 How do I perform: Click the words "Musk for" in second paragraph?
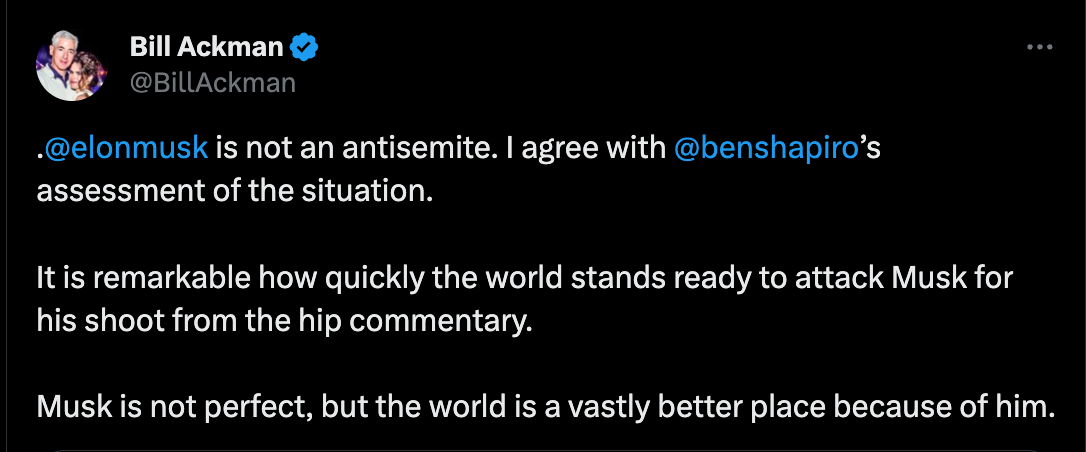tap(952, 279)
